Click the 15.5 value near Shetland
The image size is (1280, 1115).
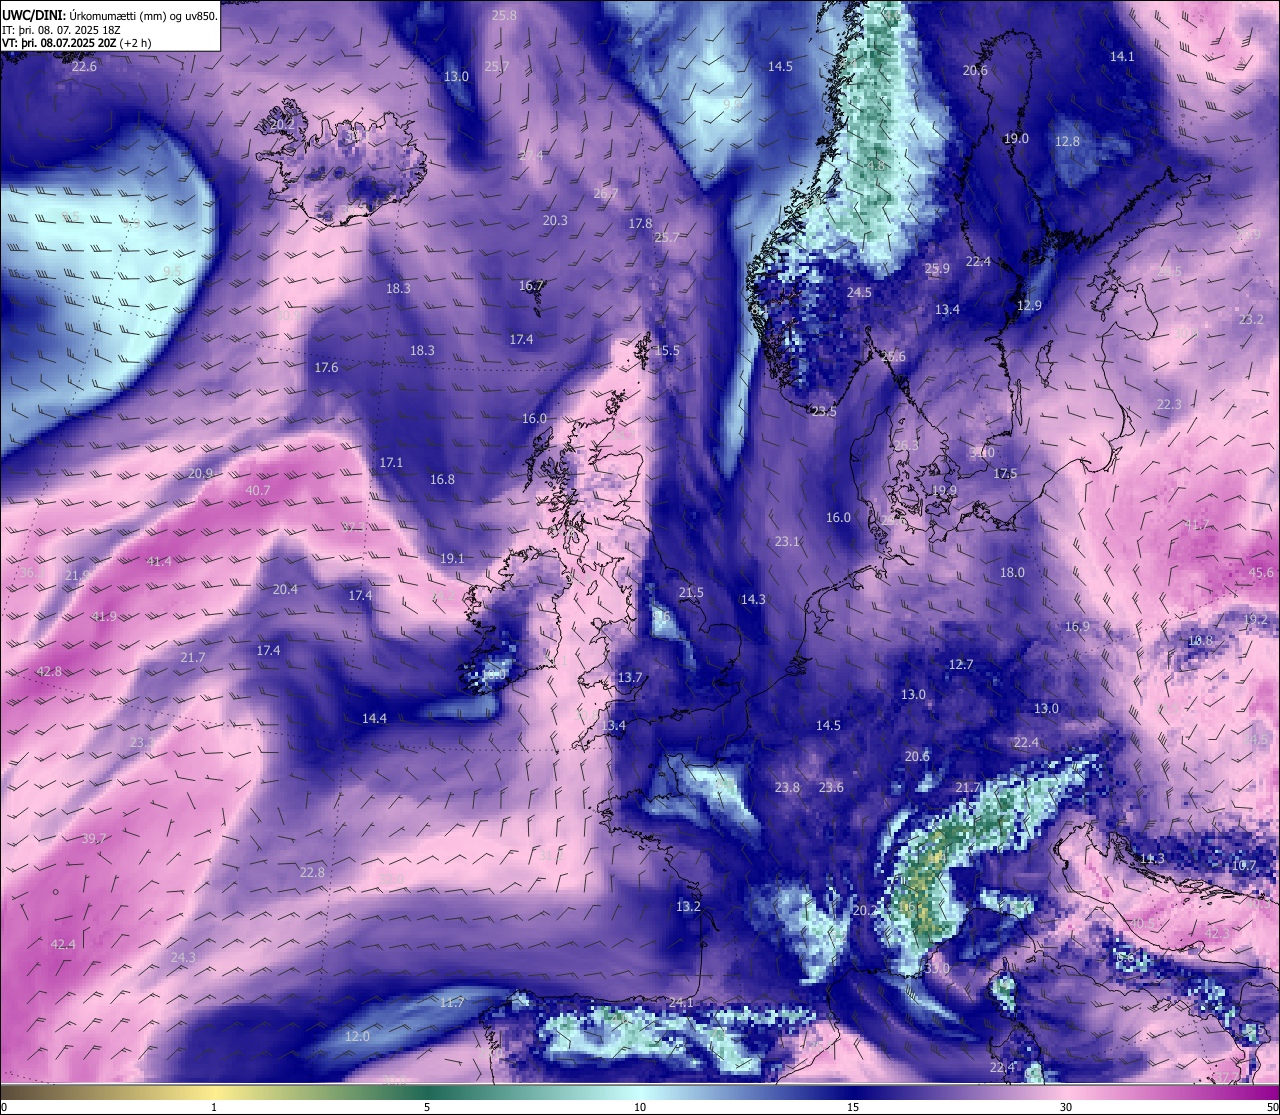tap(667, 351)
